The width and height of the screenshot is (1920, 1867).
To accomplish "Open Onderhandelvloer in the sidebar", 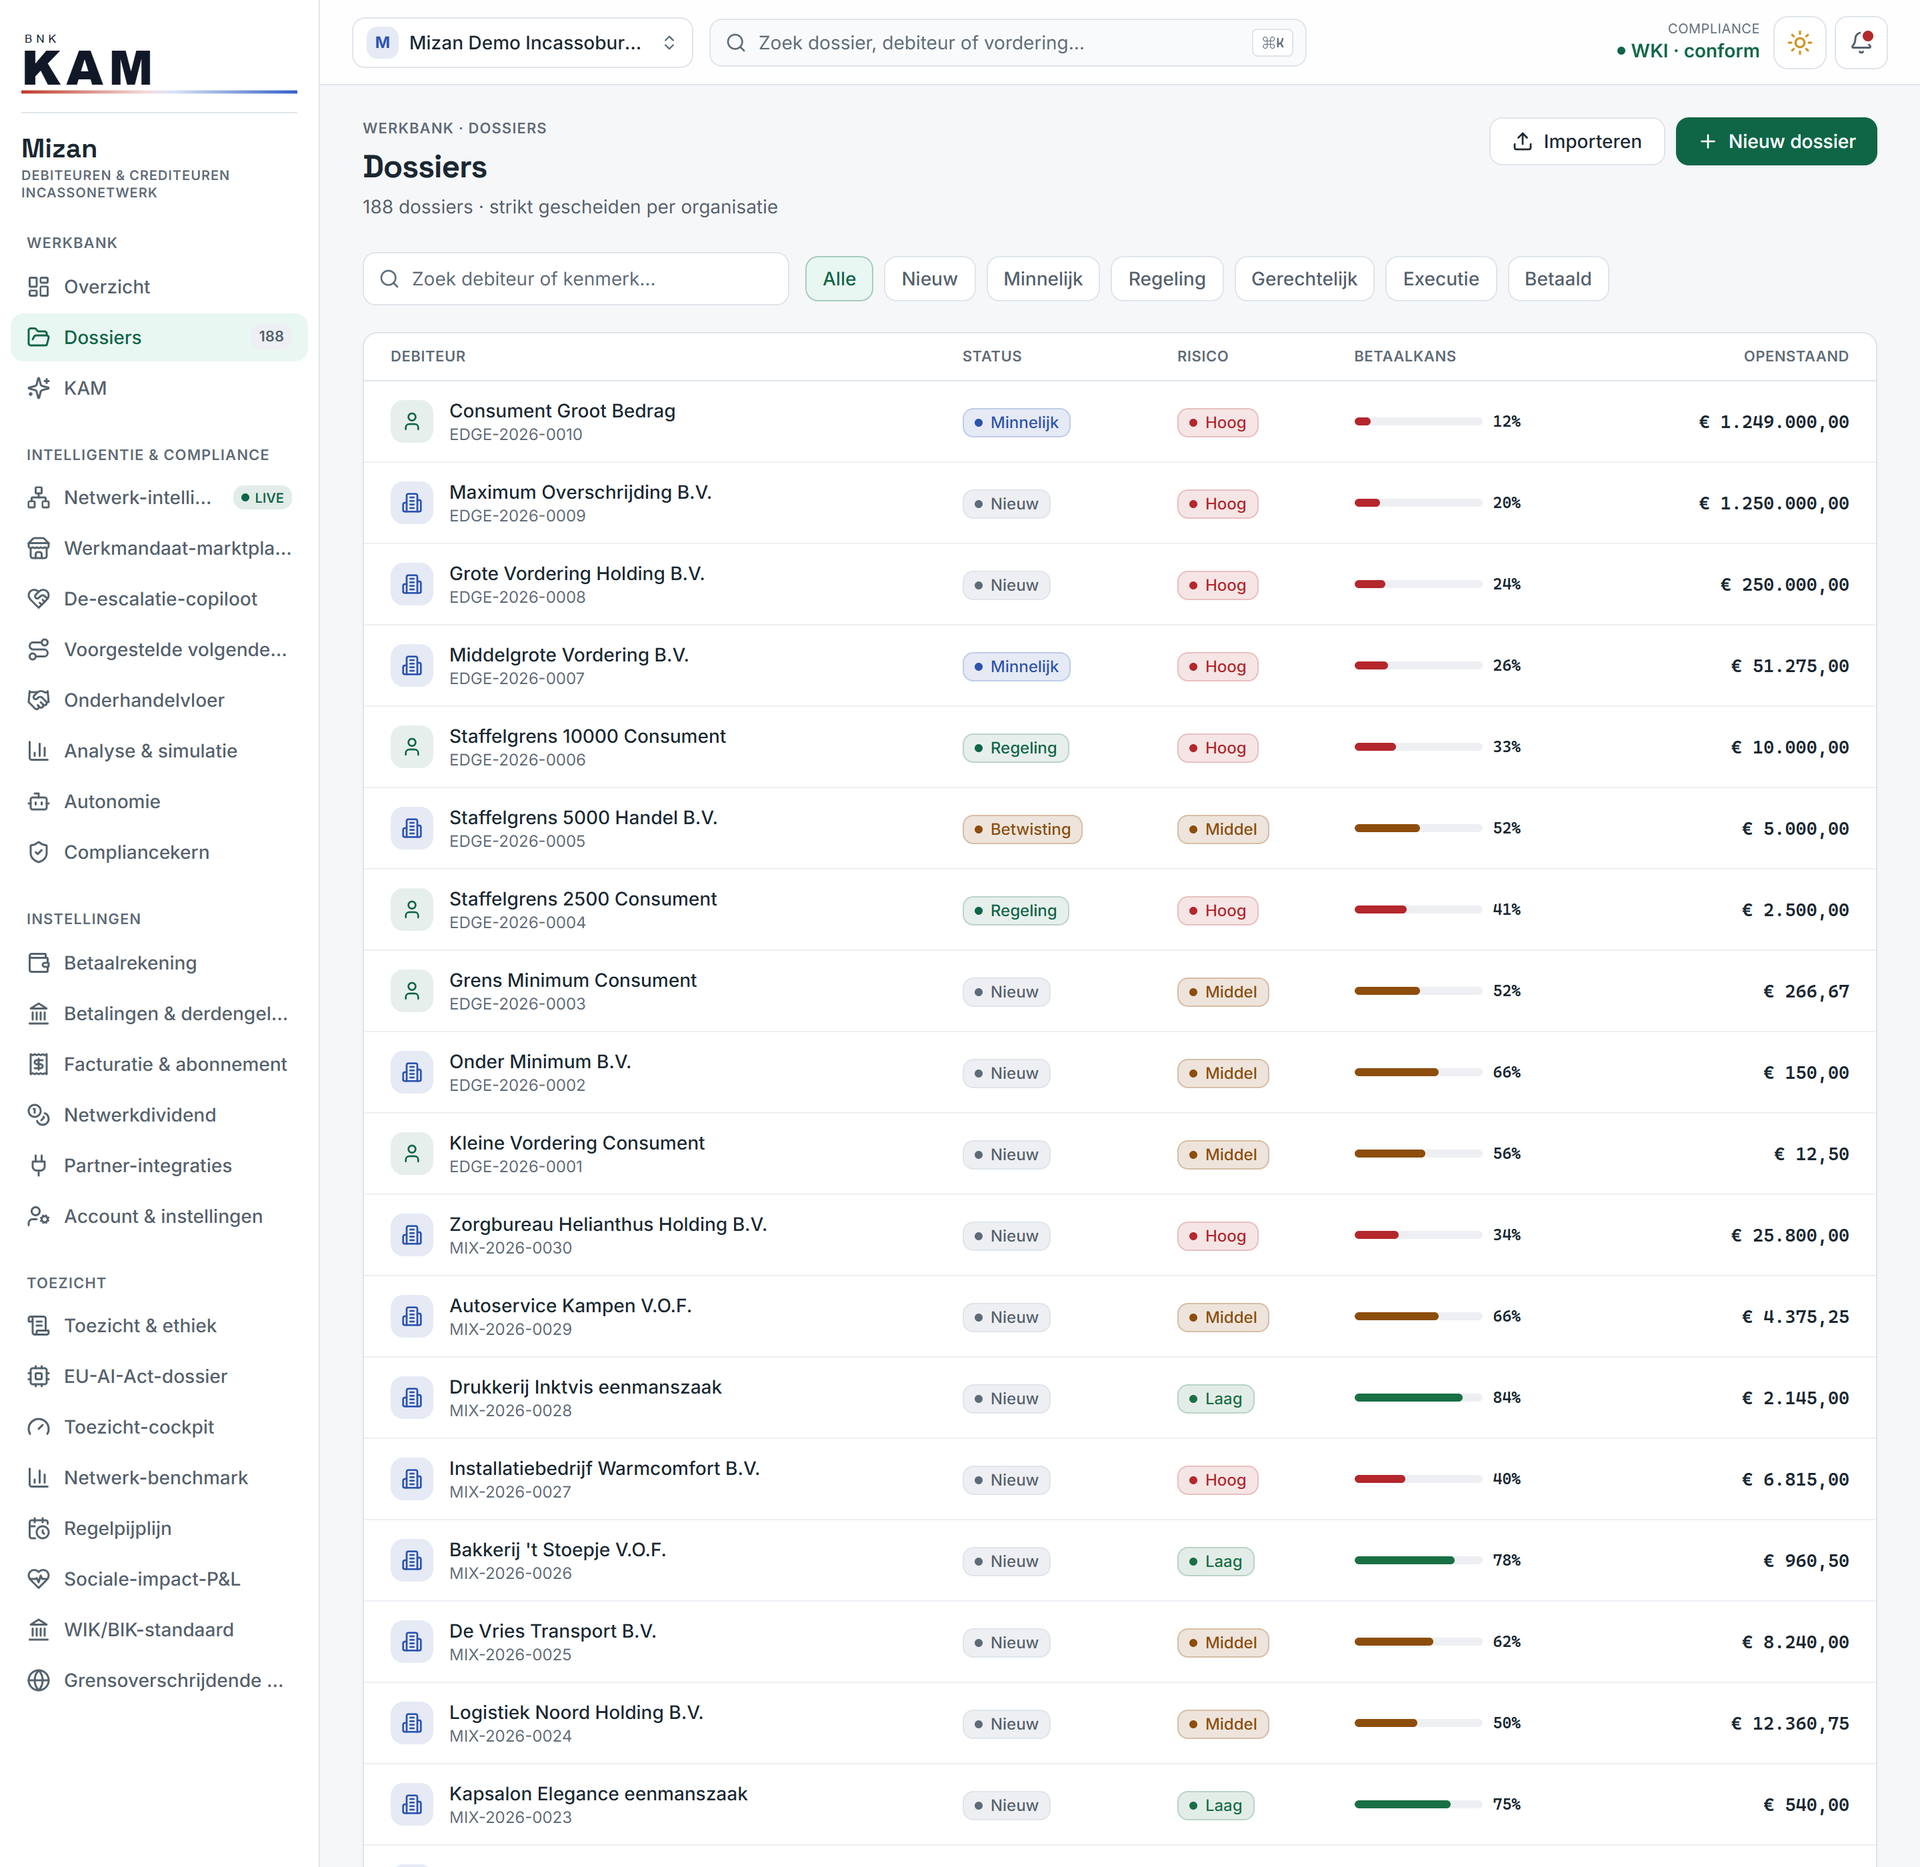I will [x=159, y=700].
